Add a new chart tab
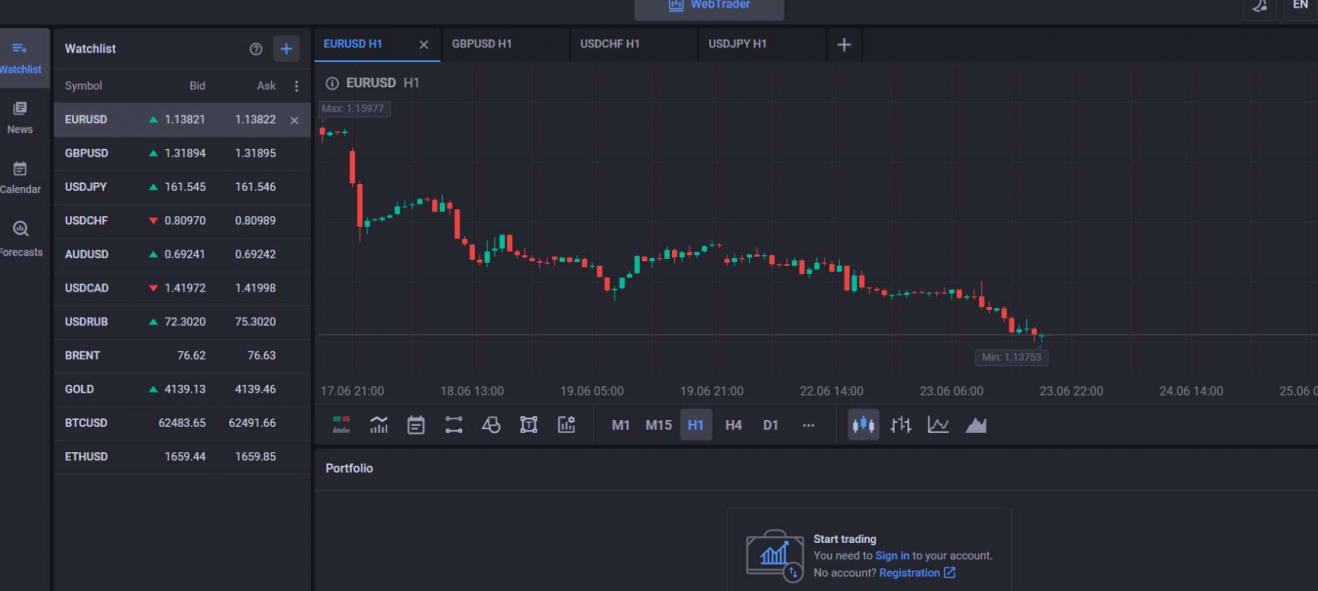 point(844,45)
